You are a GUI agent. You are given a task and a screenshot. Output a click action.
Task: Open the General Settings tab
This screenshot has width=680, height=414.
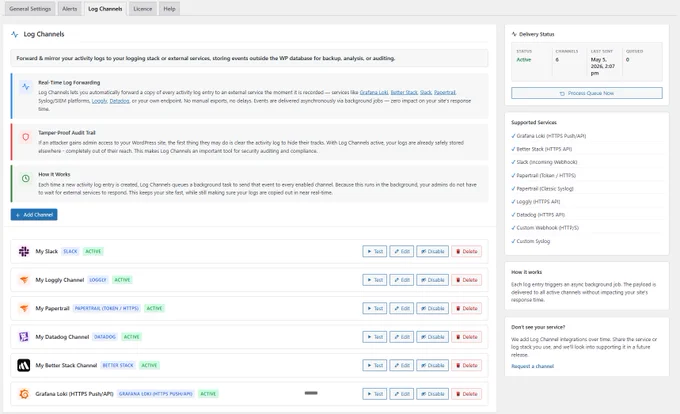pyautogui.click(x=30, y=9)
